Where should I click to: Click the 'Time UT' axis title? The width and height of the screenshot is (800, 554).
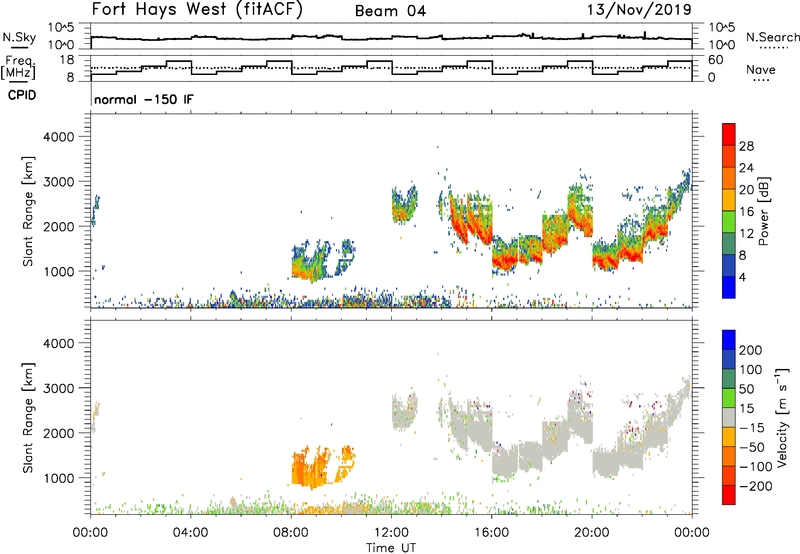391,548
